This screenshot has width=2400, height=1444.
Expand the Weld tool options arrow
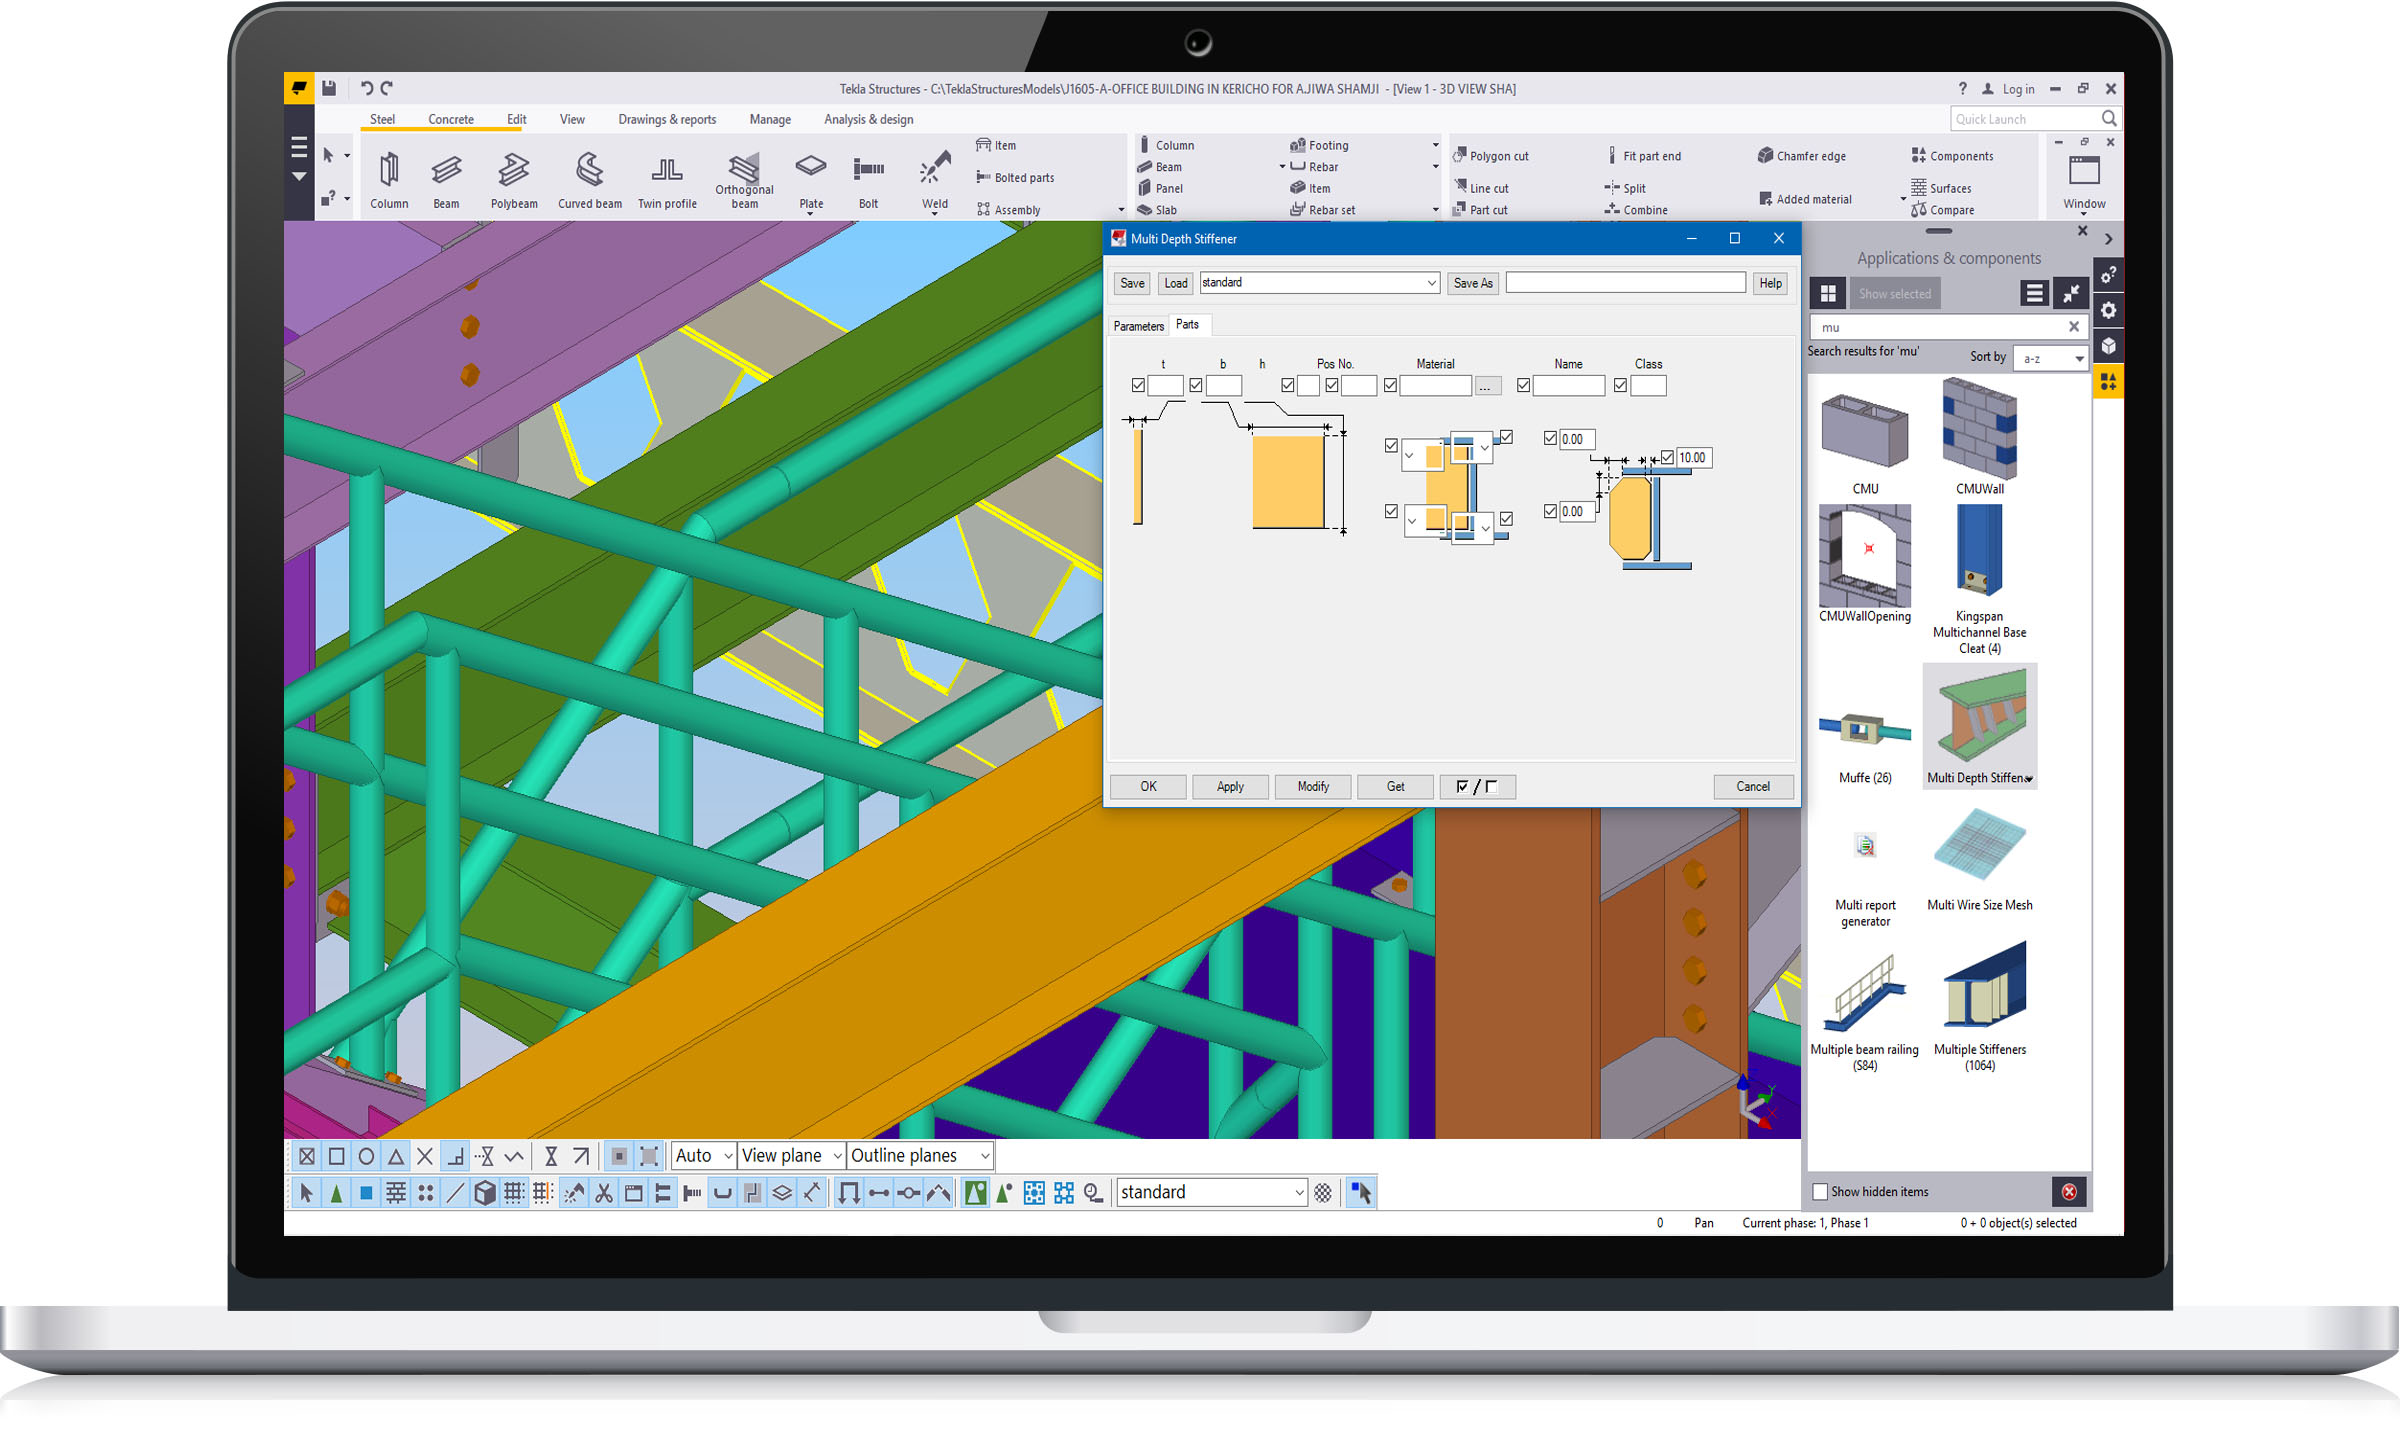935,213
